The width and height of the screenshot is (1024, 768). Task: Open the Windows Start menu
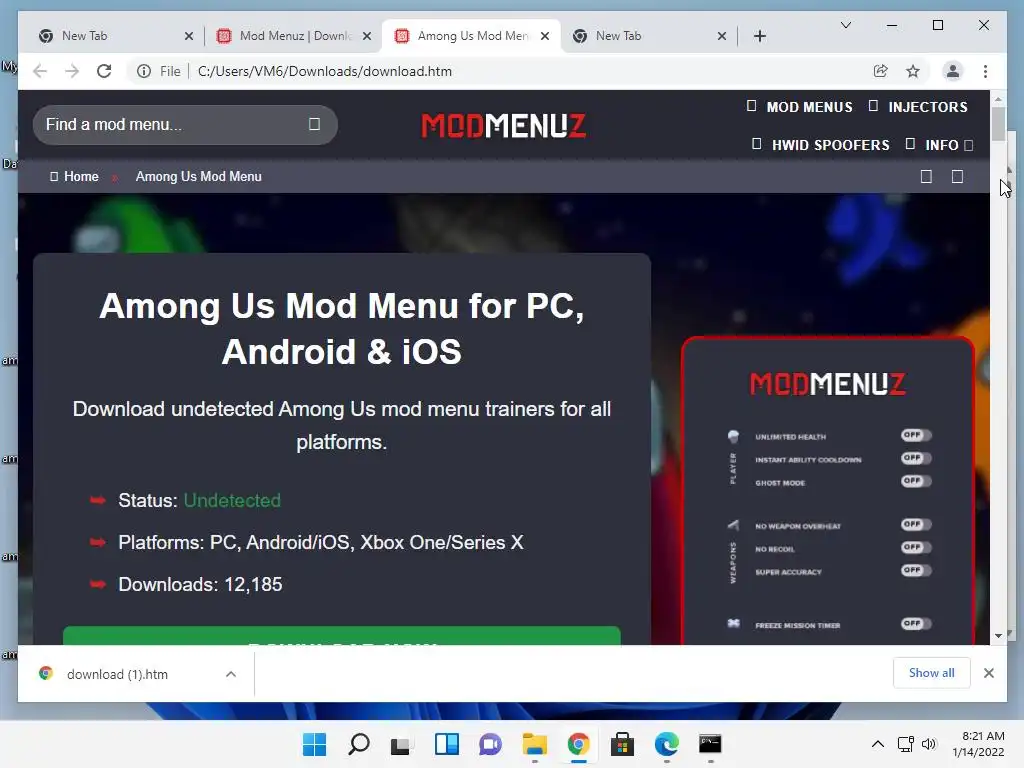click(x=315, y=744)
